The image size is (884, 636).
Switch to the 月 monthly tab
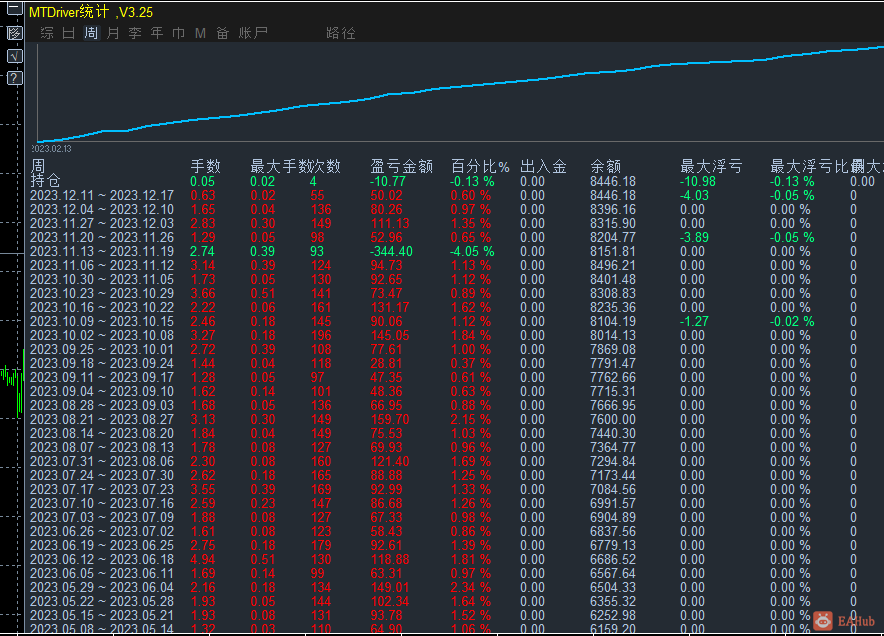[x=113, y=33]
